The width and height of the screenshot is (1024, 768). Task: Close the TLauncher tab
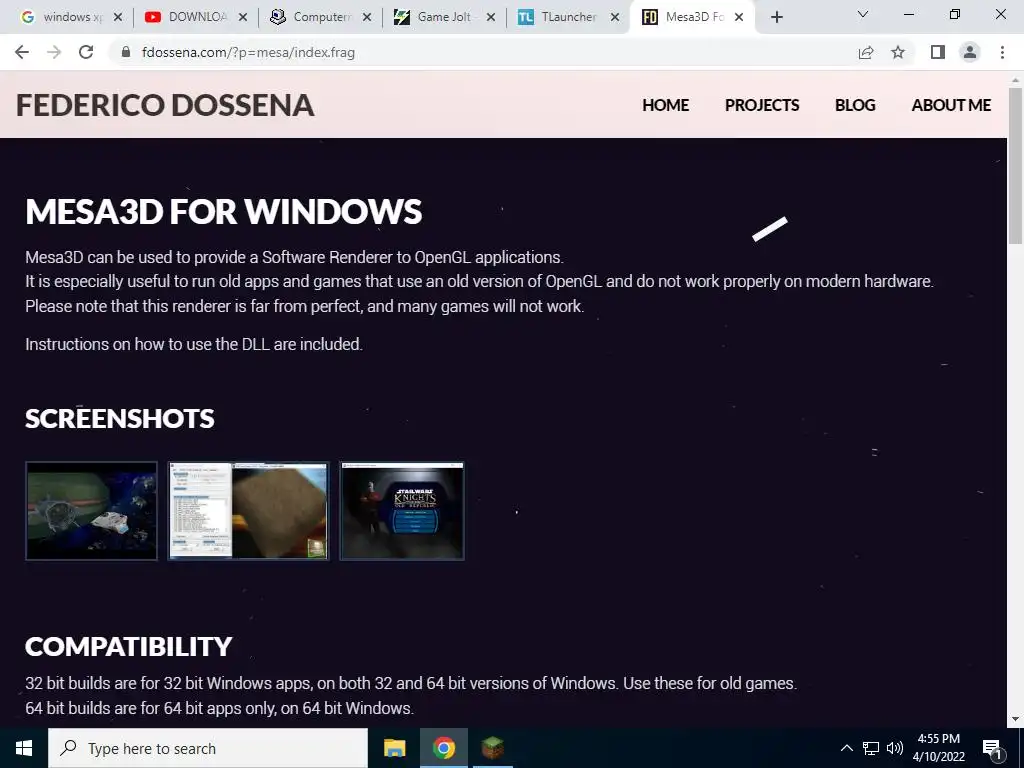[615, 17]
